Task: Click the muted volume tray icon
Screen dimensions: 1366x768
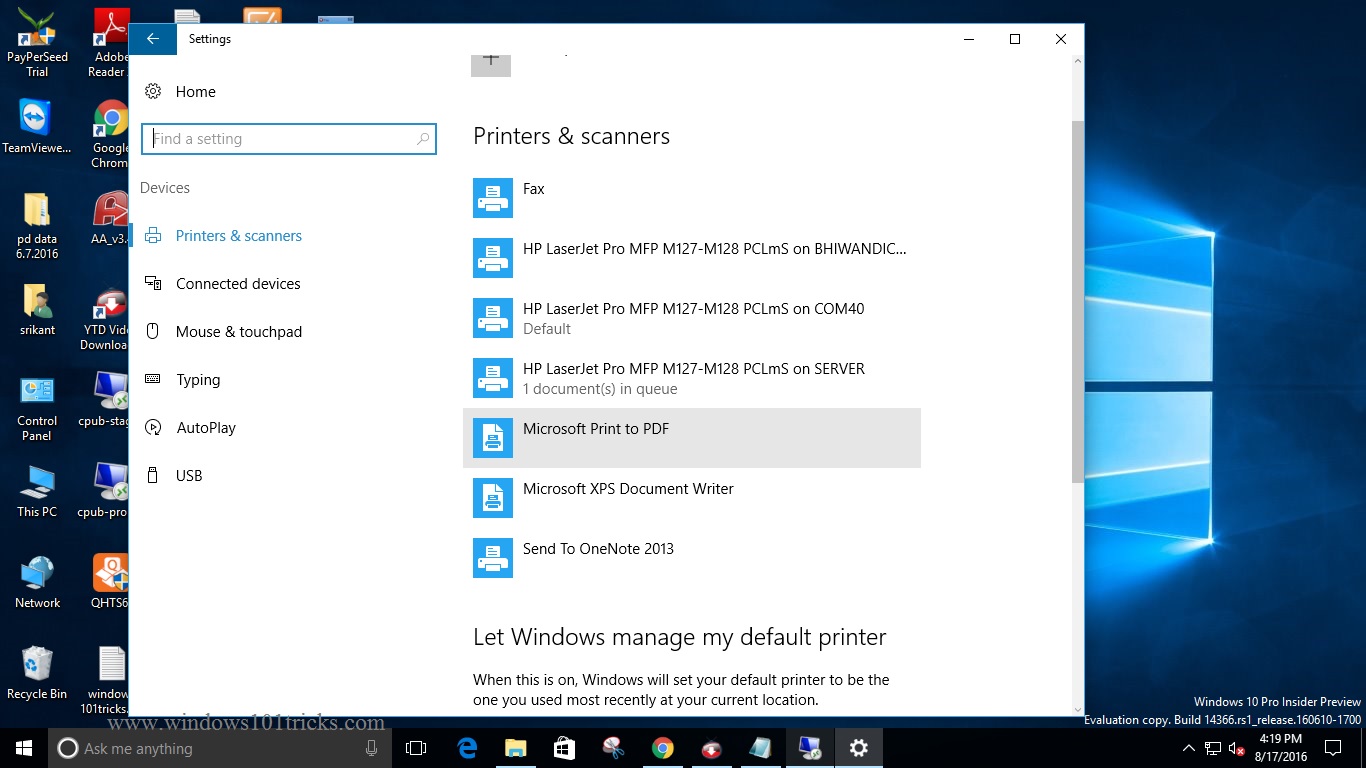Action: (1237, 748)
